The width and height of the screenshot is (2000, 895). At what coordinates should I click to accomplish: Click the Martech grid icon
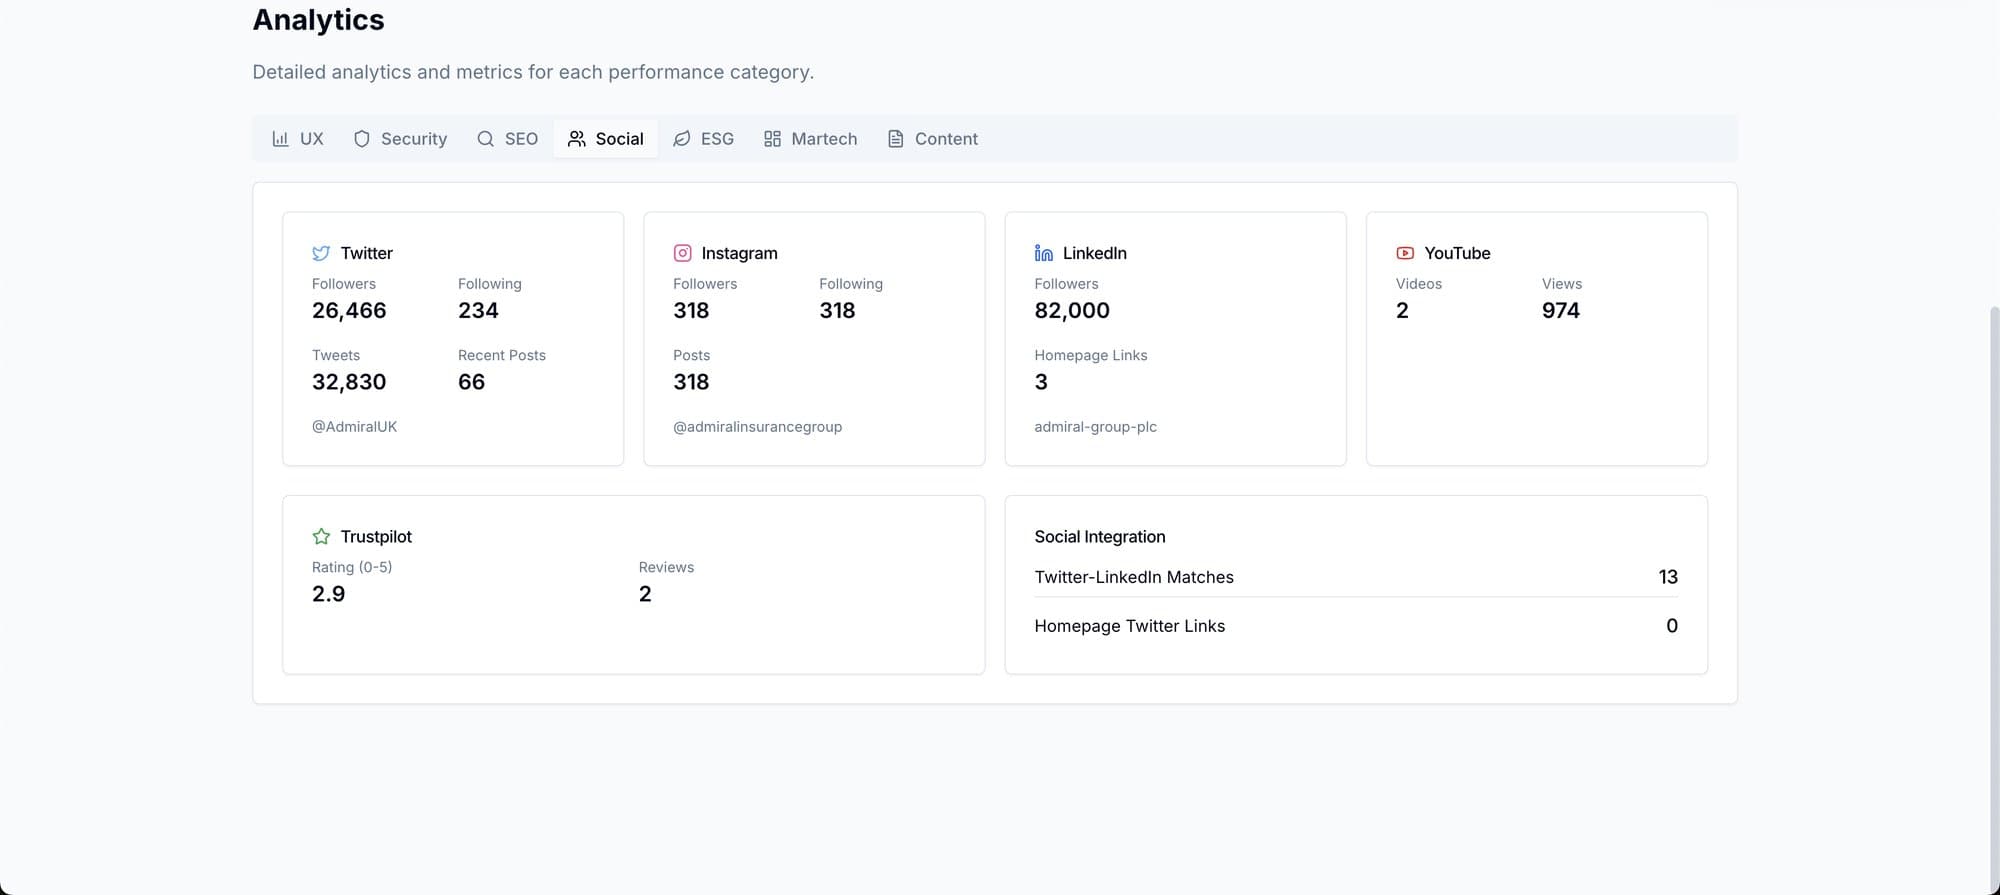click(772, 139)
